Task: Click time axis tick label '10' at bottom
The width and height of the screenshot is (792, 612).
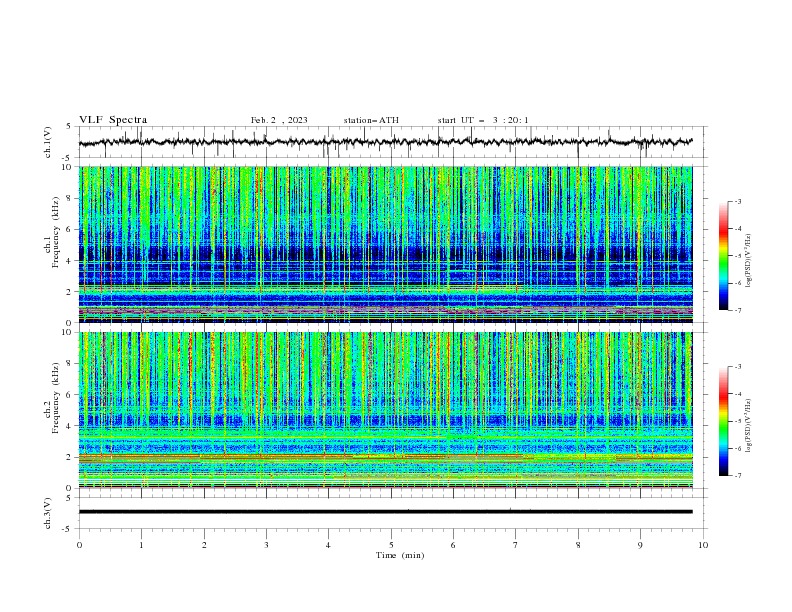Action: (703, 545)
